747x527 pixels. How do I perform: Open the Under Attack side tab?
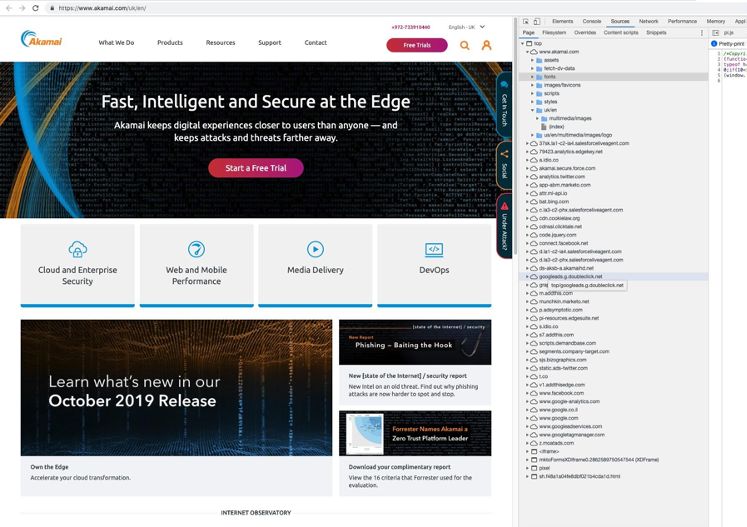coord(504,226)
